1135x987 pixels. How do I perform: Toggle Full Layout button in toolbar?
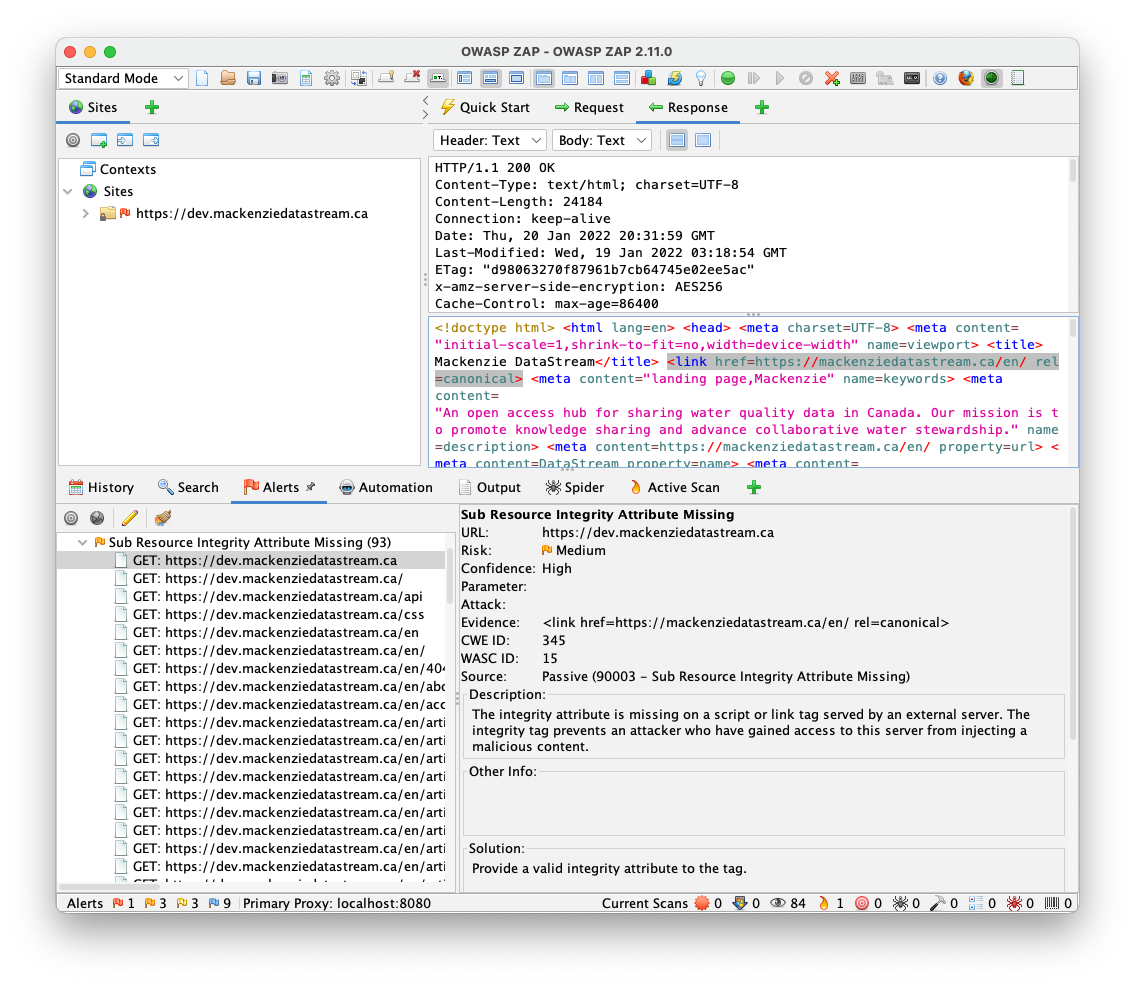(x=517, y=78)
